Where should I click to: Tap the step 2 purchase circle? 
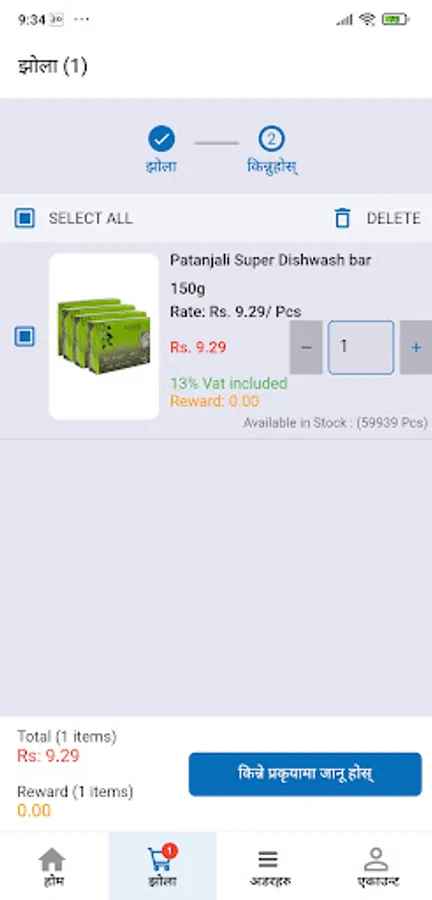[x=271, y=138]
